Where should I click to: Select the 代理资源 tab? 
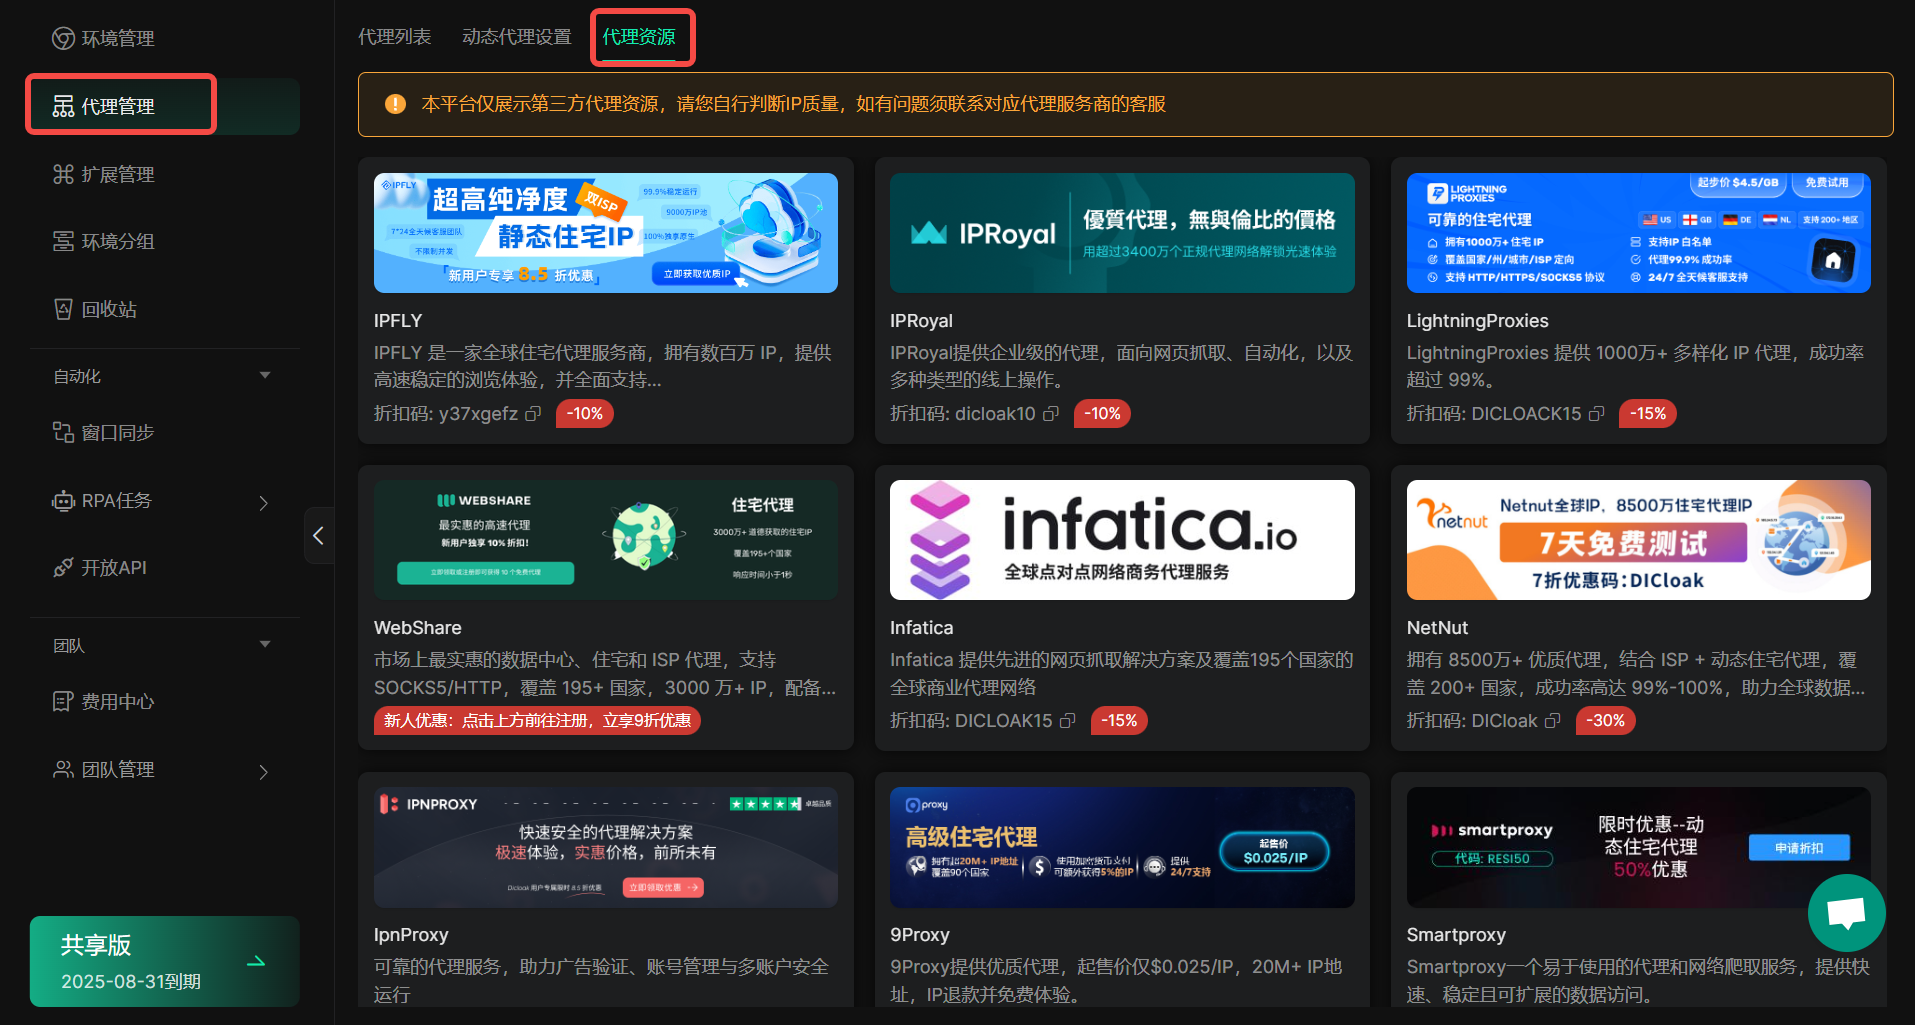coord(639,37)
